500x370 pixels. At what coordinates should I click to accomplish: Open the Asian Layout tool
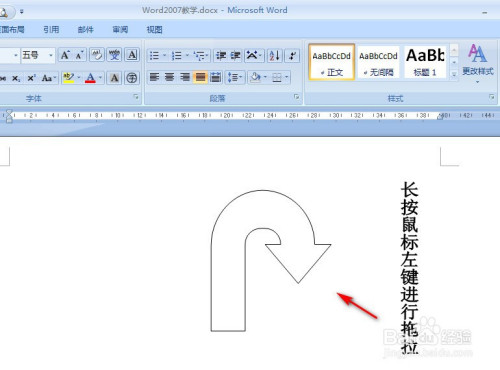click(x=254, y=56)
